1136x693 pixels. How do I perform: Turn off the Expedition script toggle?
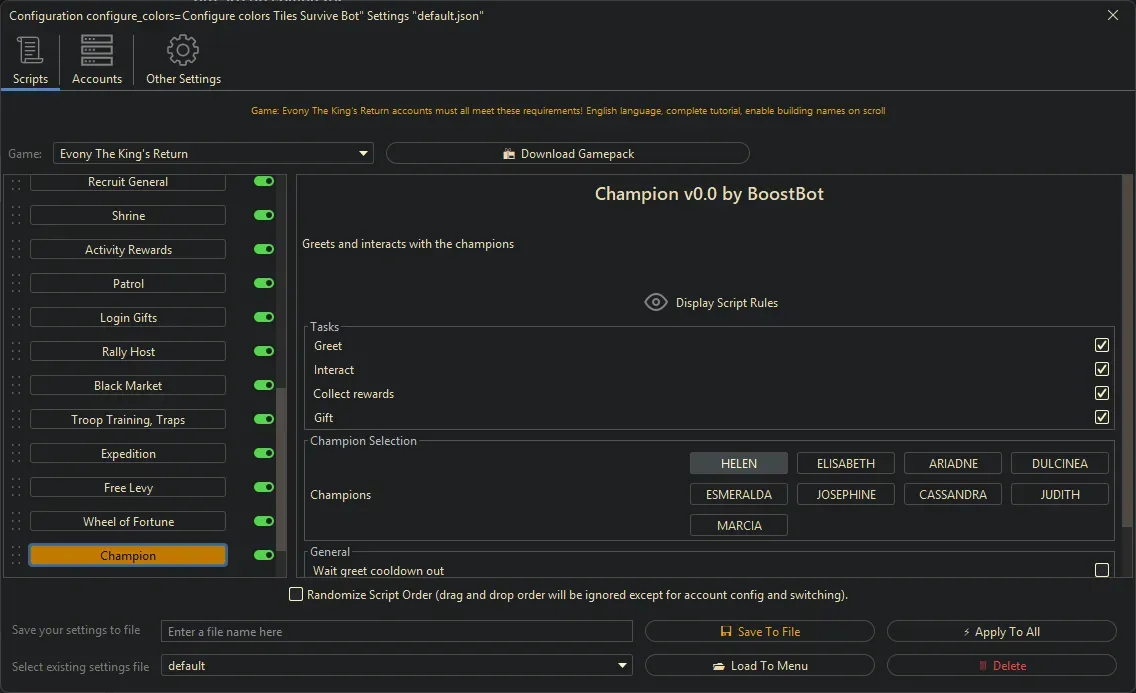pyautogui.click(x=264, y=454)
